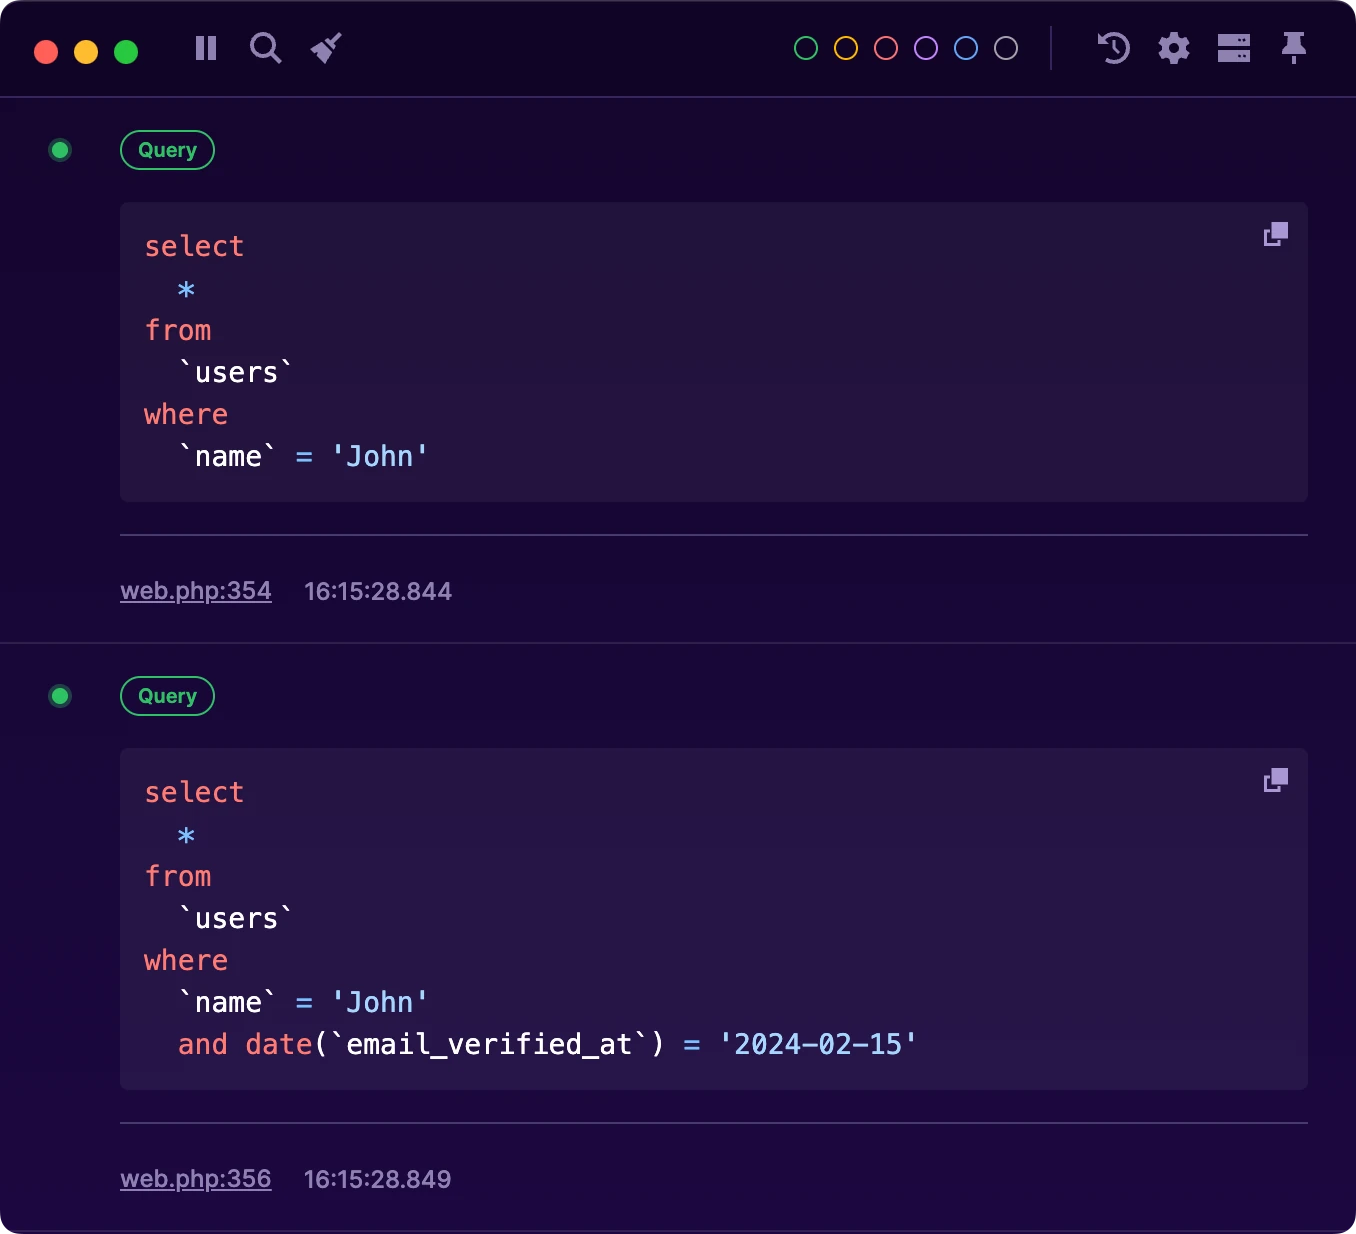Click the '2024-02-15' date value
Image resolution: width=1356 pixels, height=1234 pixels.
pyautogui.click(x=818, y=1044)
